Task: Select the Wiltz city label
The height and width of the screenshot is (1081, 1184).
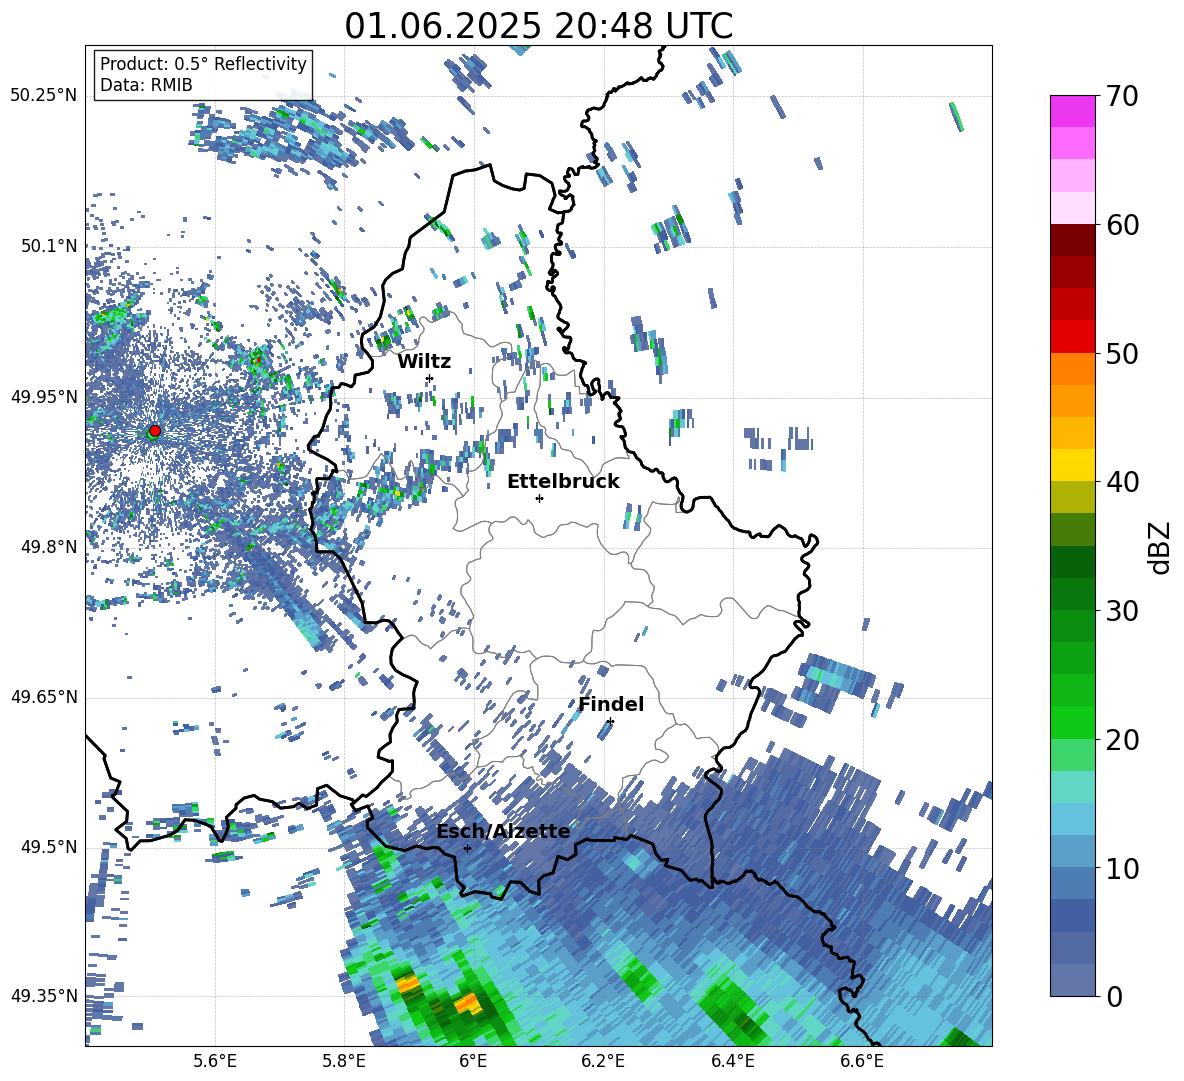Action: (x=424, y=362)
